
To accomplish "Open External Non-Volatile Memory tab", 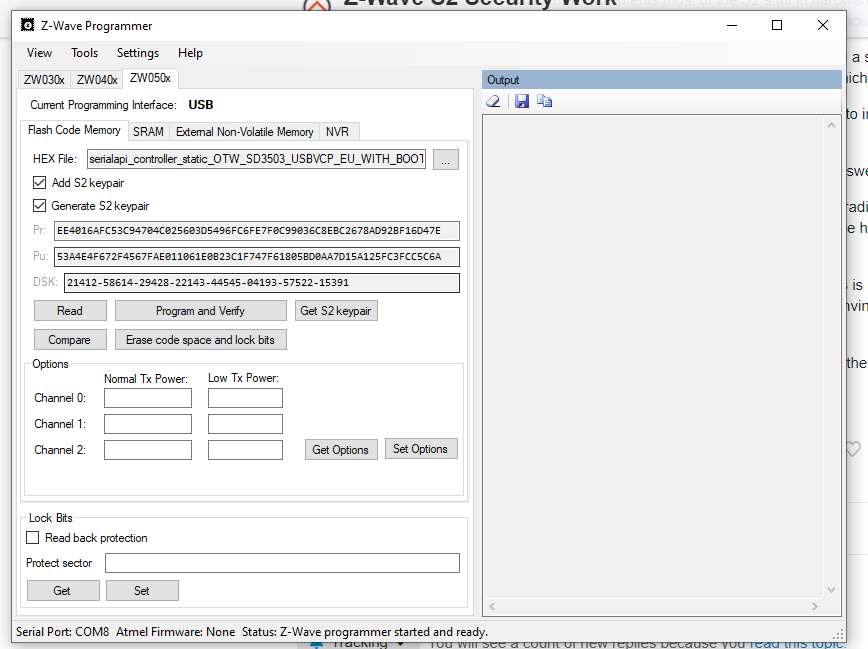I will (x=245, y=132).
